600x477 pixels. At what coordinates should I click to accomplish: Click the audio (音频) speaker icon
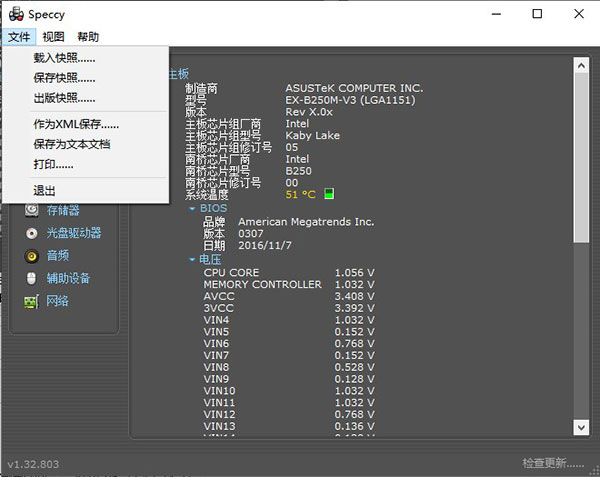tap(31, 256)
